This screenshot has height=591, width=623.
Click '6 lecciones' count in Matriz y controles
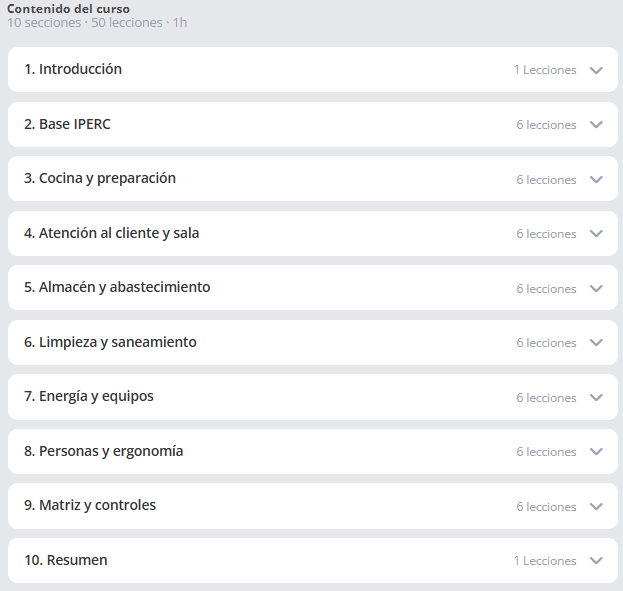coord(546,507)
